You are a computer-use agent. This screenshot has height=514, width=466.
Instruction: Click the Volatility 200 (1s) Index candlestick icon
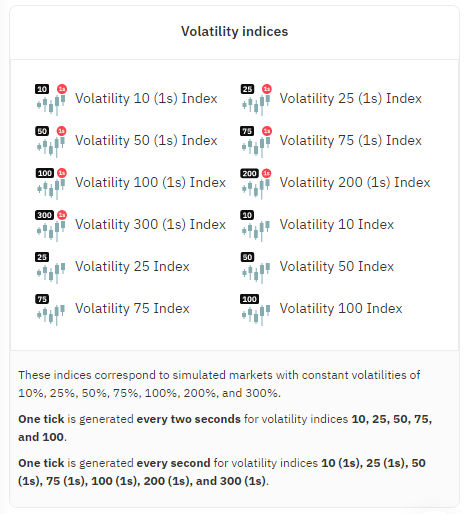256,184
